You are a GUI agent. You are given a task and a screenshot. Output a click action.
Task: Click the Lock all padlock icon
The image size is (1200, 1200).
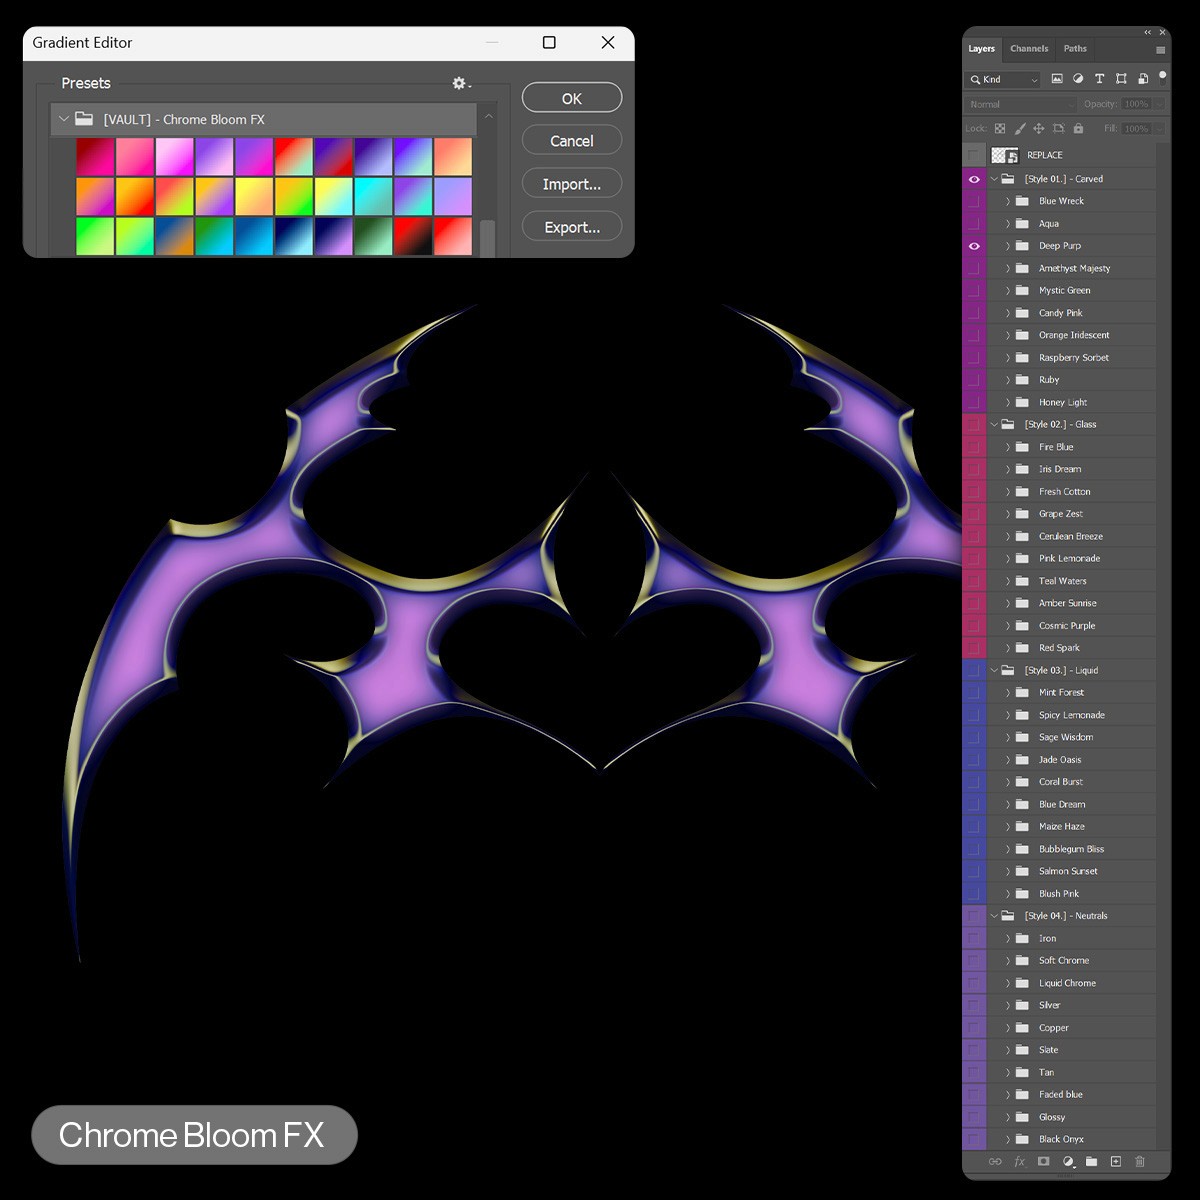click(x=1078, y=129)
